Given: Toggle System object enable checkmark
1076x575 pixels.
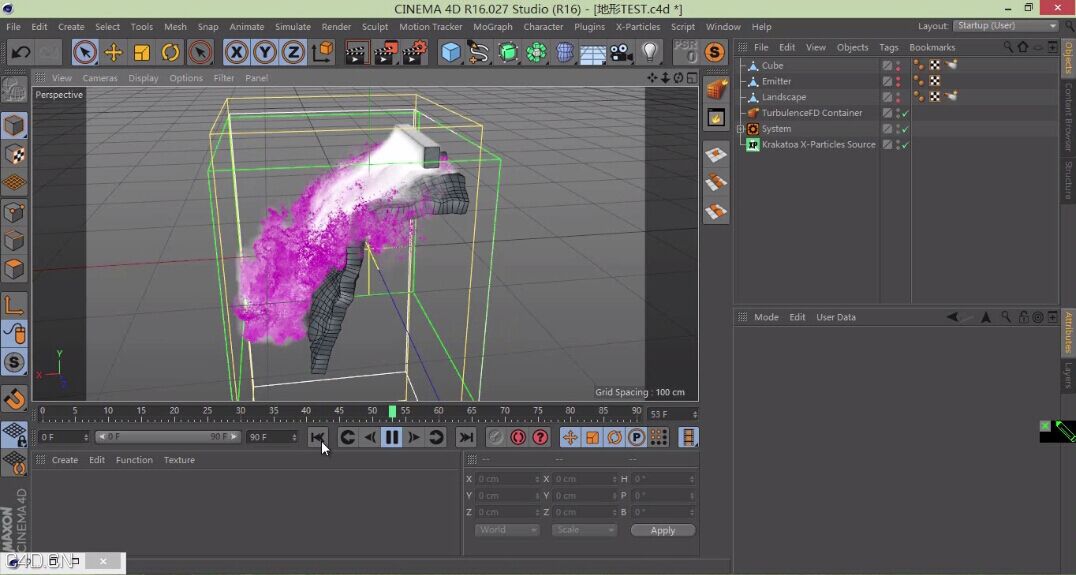Looking at the screenshot, I should (905, 129).
